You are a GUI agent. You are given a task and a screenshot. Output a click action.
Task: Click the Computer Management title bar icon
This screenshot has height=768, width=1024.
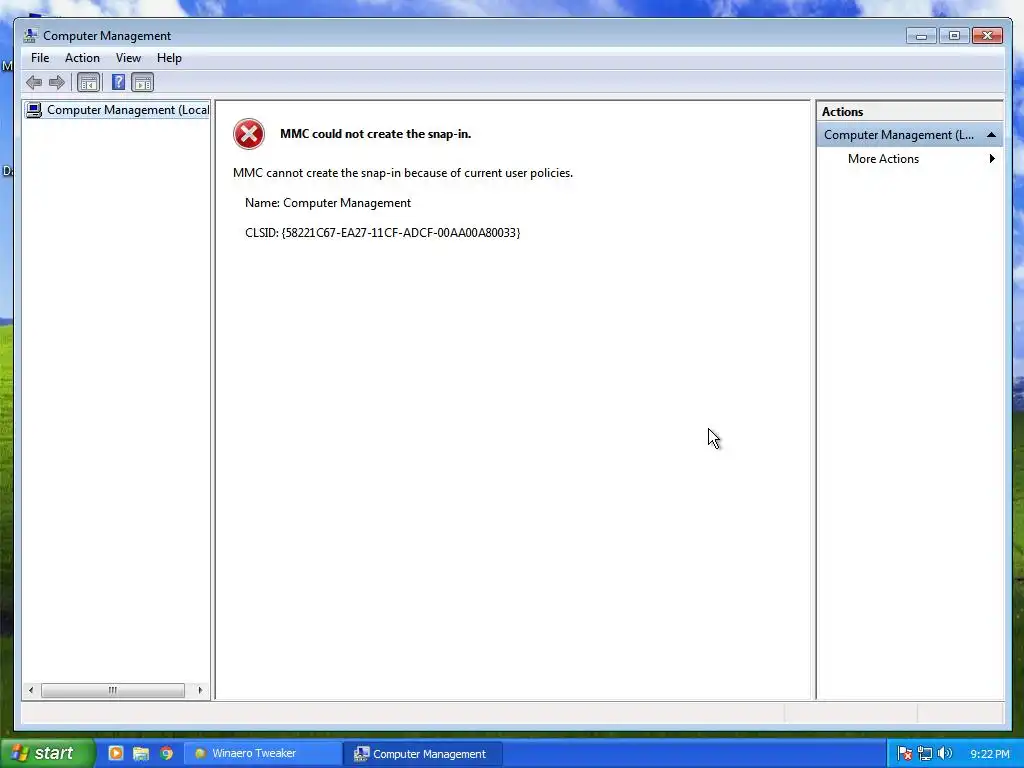click(x=30, y=35)
